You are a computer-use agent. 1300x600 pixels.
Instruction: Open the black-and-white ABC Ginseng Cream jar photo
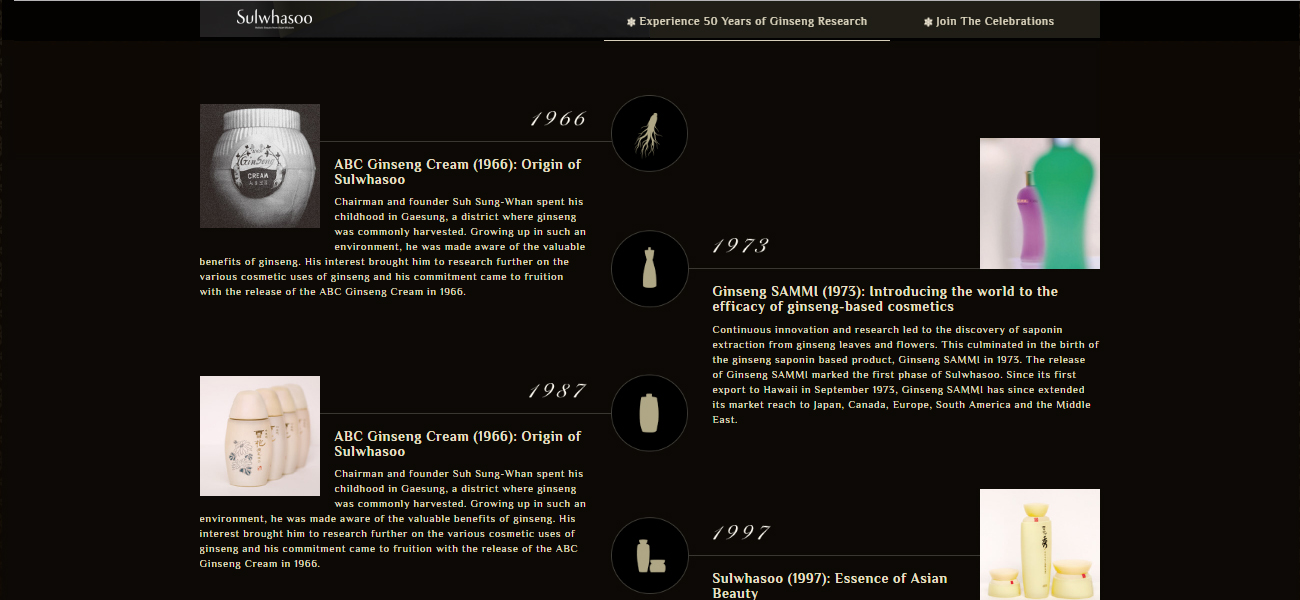[260, 166]
